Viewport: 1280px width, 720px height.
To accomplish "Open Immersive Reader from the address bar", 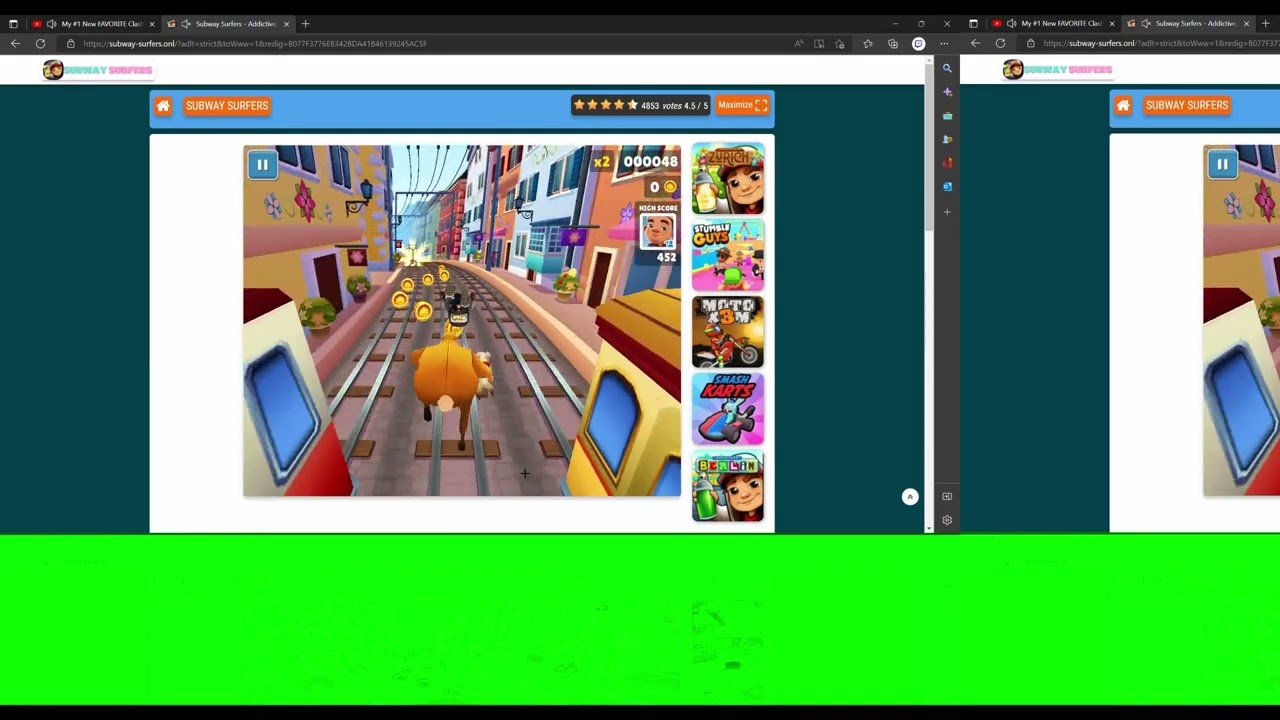I will click(x=819, y=44).
